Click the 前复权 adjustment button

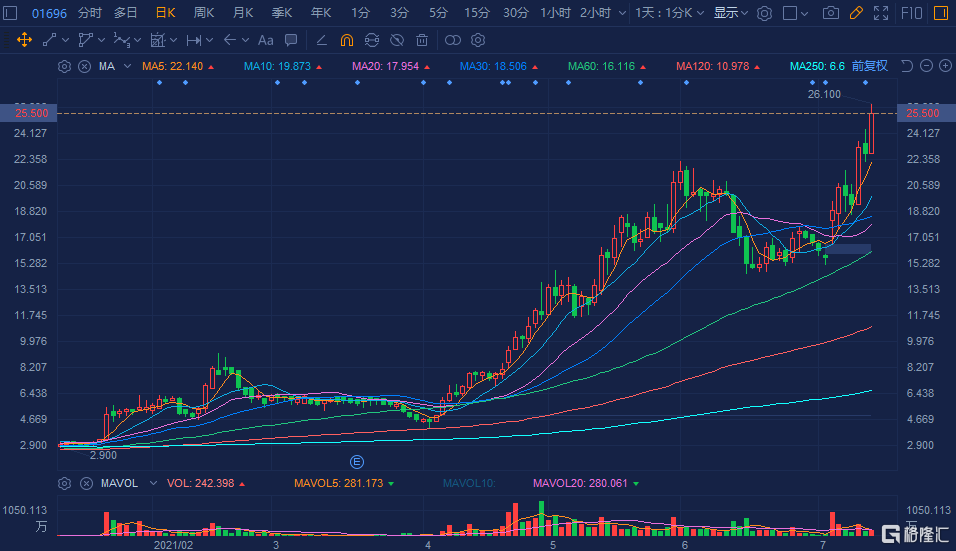coord(870,66)
